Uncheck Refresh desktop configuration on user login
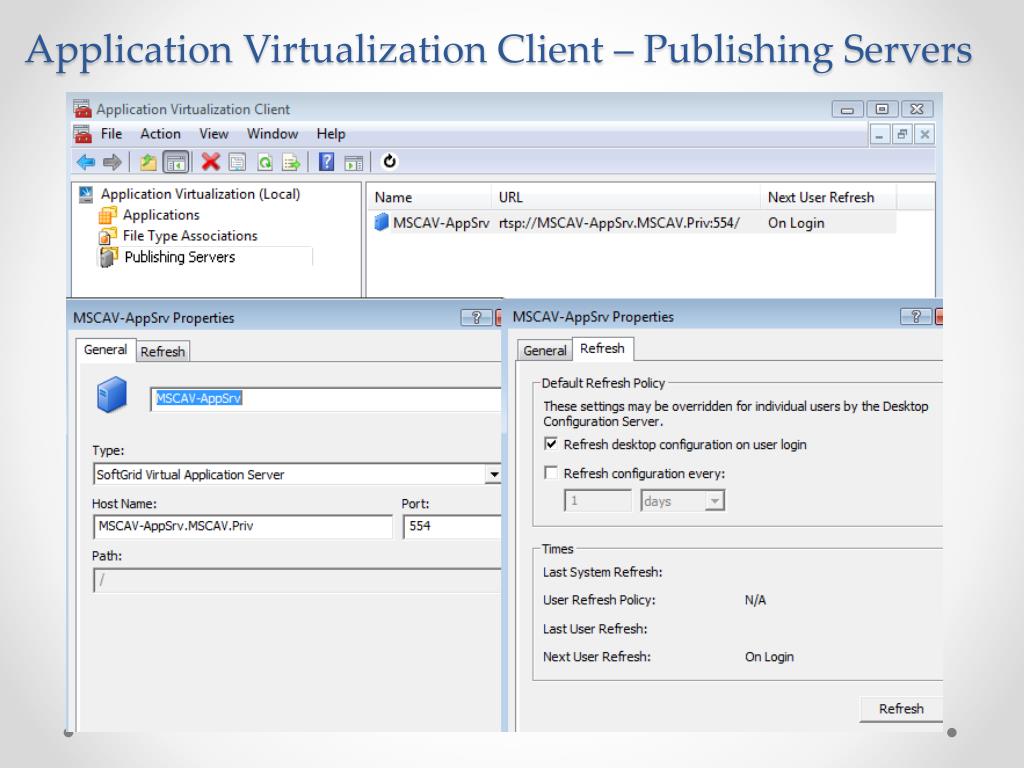Screen dimensions: 1024x768 [551, 444]
